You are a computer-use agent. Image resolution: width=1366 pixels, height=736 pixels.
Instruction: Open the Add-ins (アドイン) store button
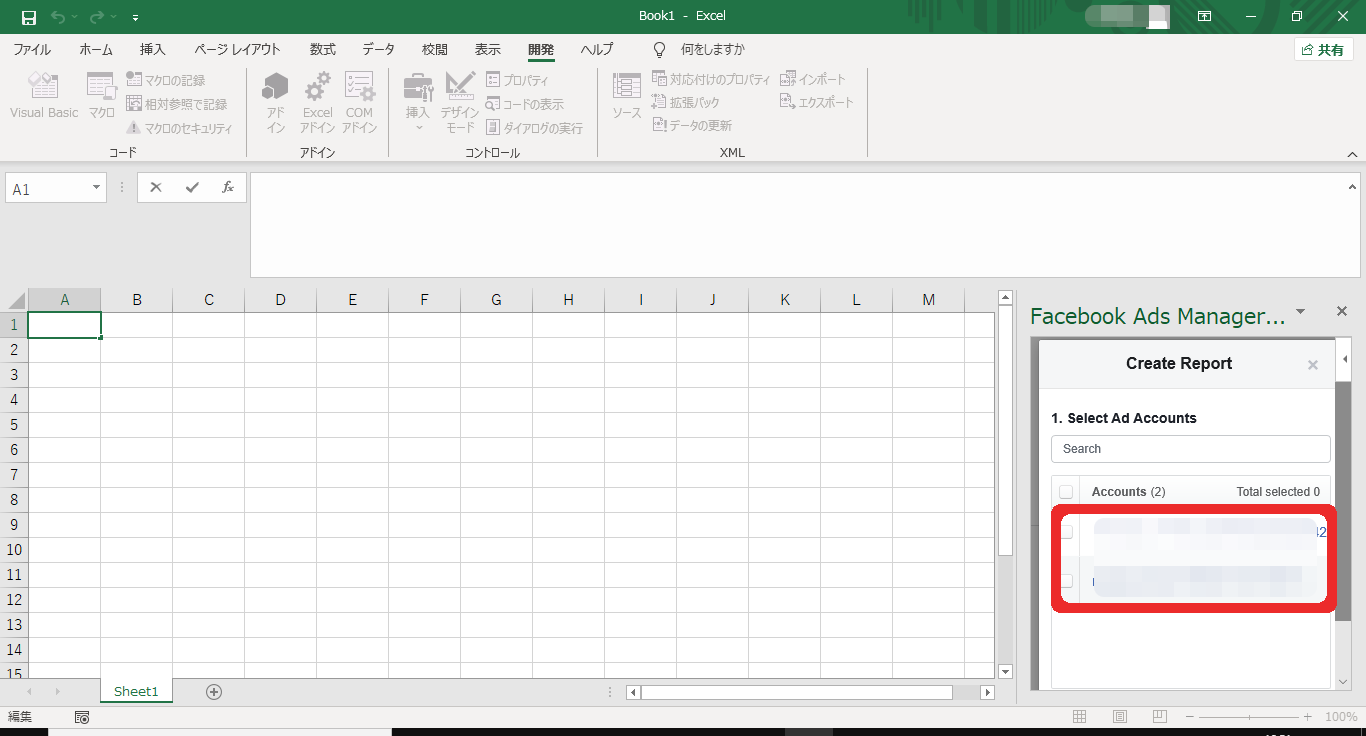(x=275, y=101)
